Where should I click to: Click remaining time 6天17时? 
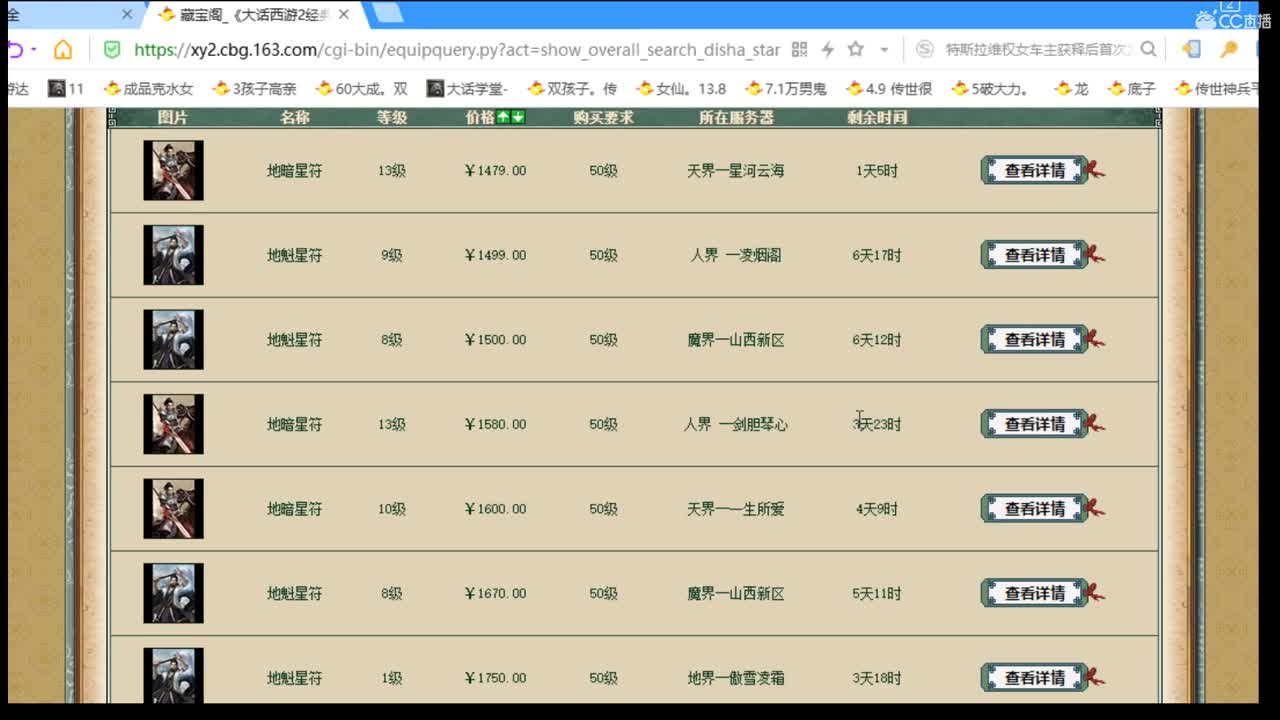coord(877,255)
